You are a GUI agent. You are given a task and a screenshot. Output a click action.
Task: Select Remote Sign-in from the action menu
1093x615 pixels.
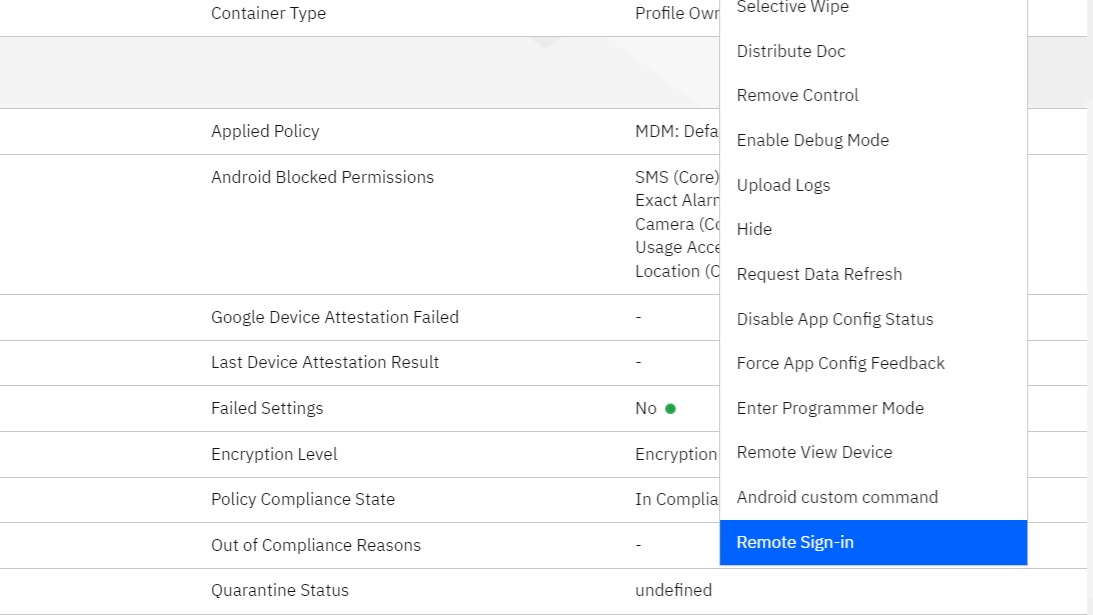point(795,542)
